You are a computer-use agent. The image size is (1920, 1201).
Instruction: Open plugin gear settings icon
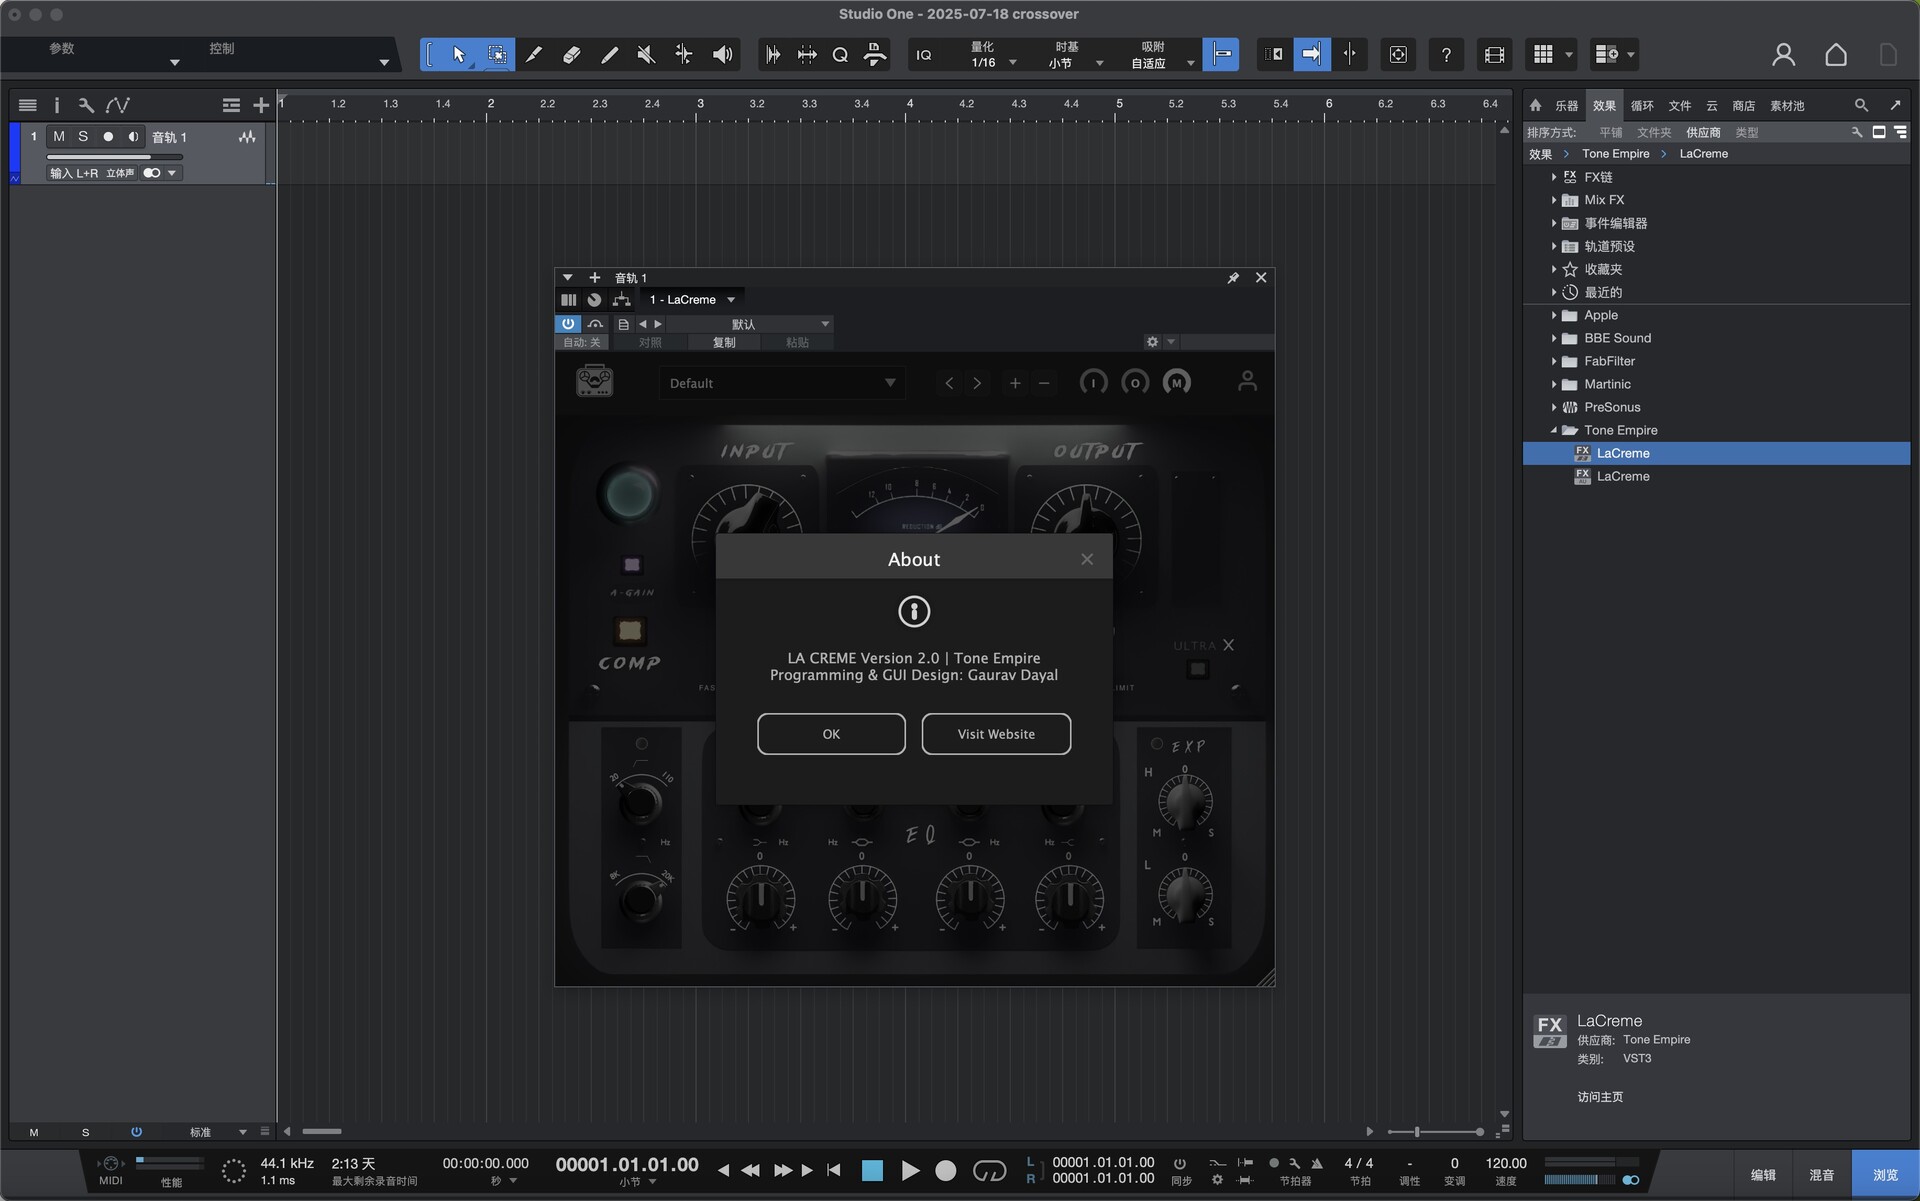click(x=1152, y=342)
